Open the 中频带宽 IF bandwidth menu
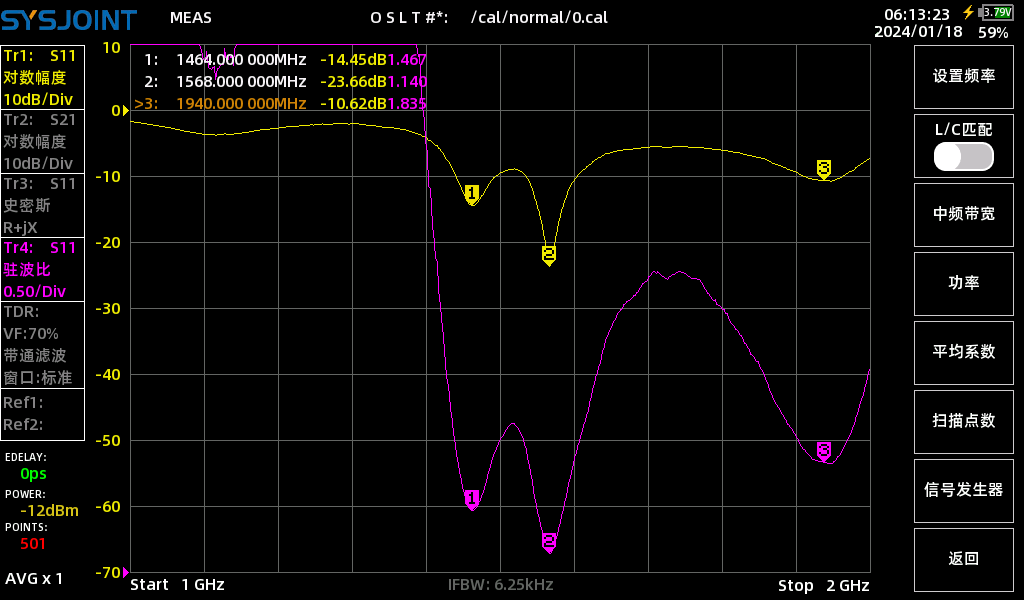The height and width of the screenshot is (600, 1024). [963, 215]
